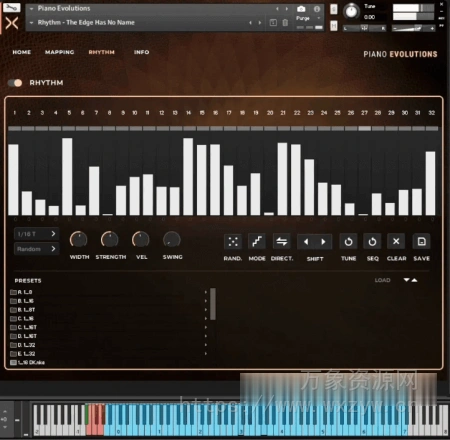Expand the E. L_32 preset folder arrow

(206, 354)
